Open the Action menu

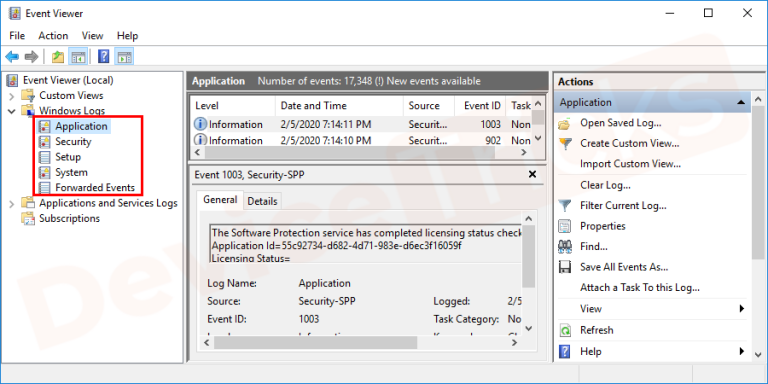[53, 36]
